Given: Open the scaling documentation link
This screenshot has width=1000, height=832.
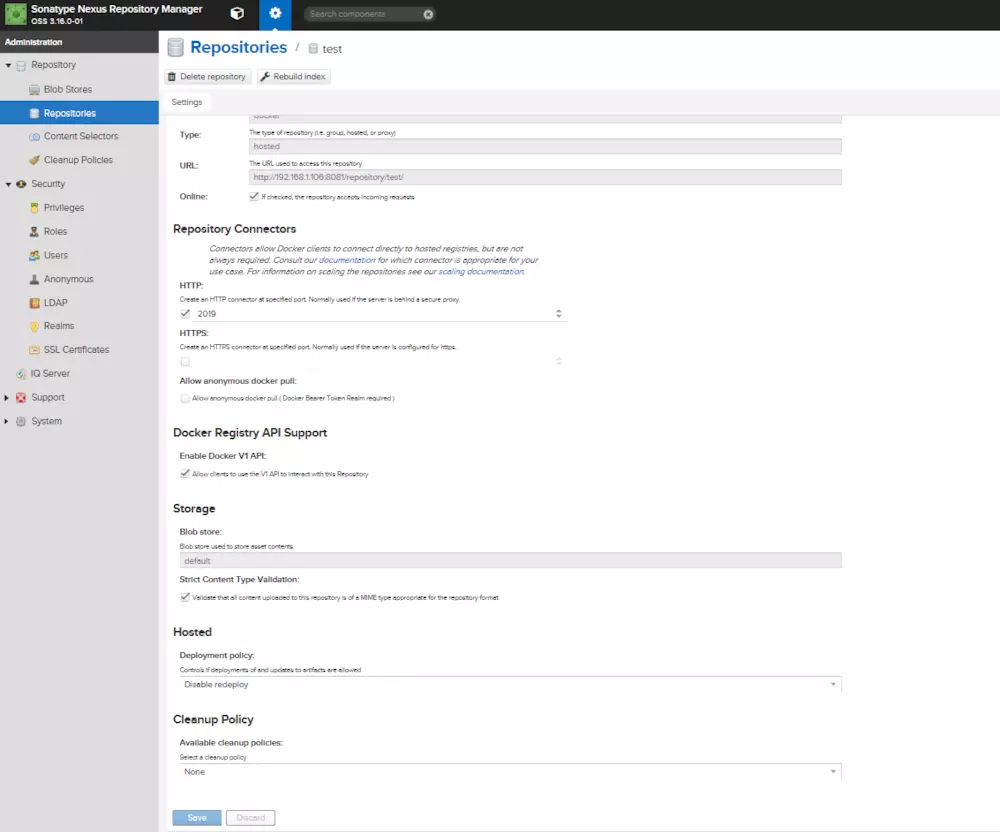Looking at the screenshot, I should [481, 272].
